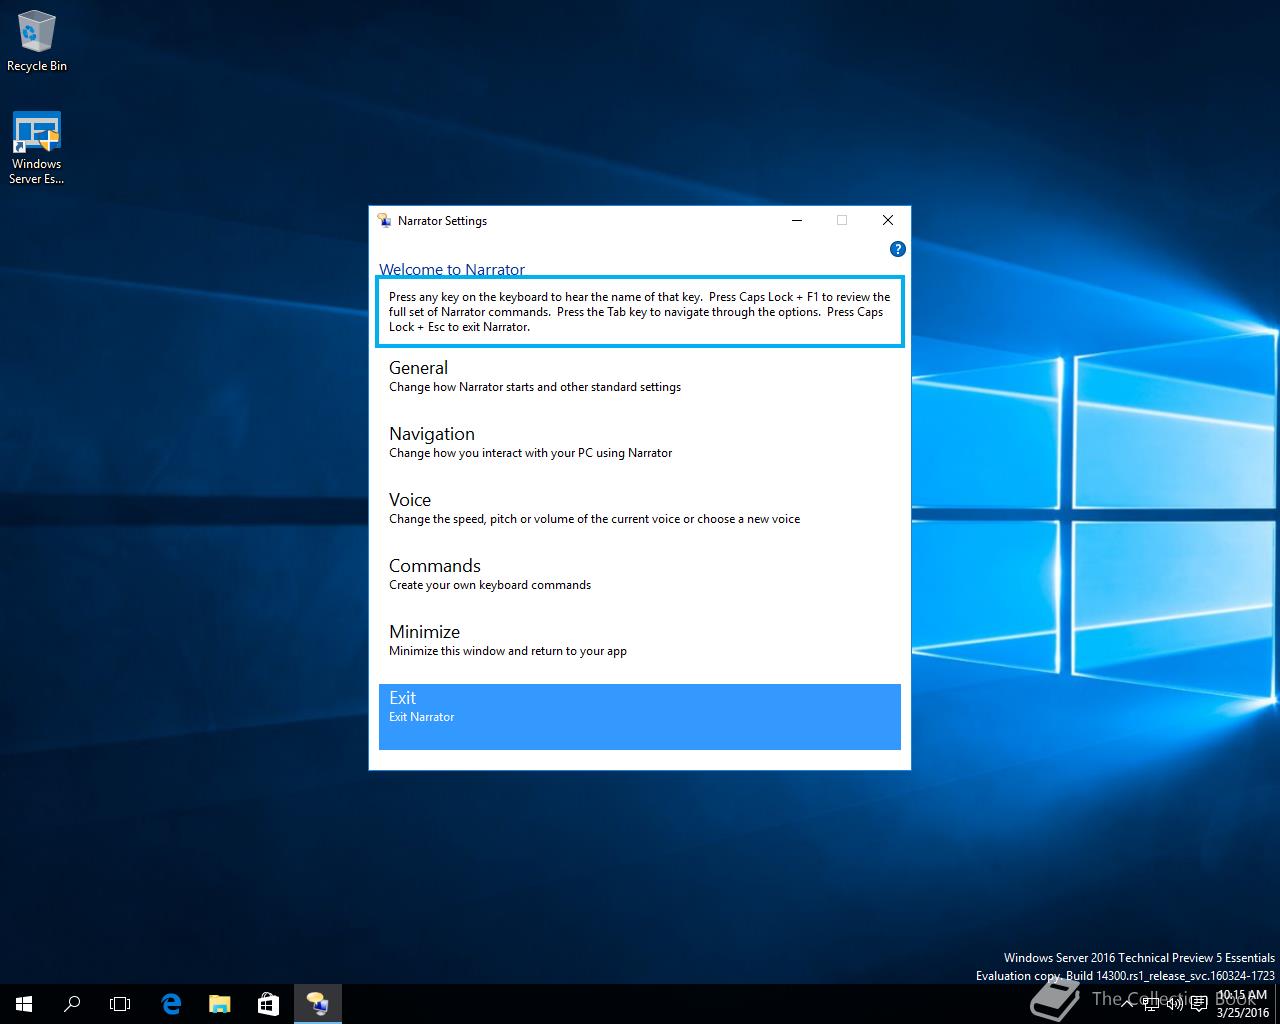The height and width of the screenshot is (1024, 1280).
Task: Click Exit to exit Narrator
Action: coord(640,717)
